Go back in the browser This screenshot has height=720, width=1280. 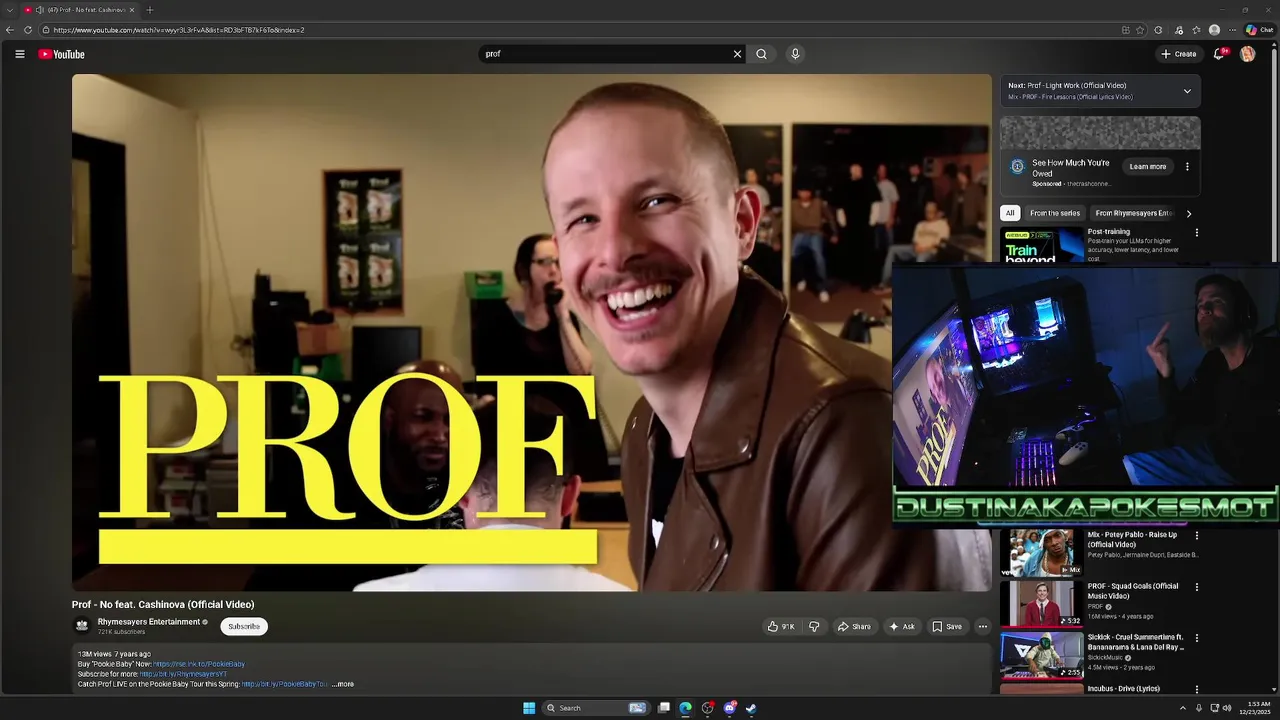(10, 30)
